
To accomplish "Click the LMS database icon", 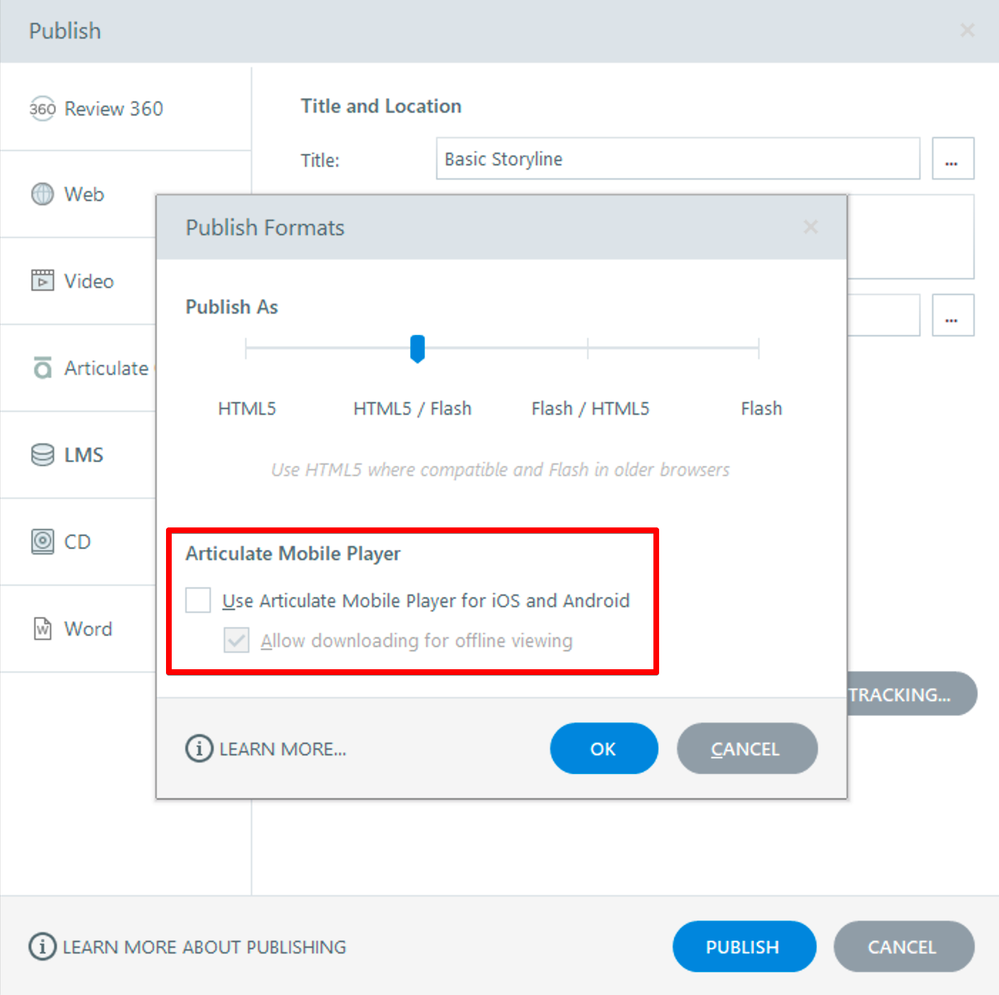I will [42, 455].
